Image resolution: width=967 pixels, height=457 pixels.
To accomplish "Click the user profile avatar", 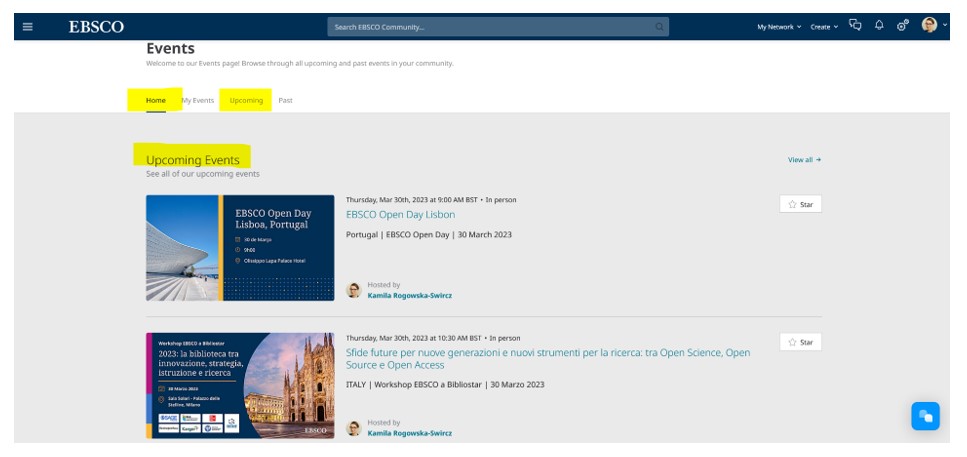I will click(x=929, y=26).
